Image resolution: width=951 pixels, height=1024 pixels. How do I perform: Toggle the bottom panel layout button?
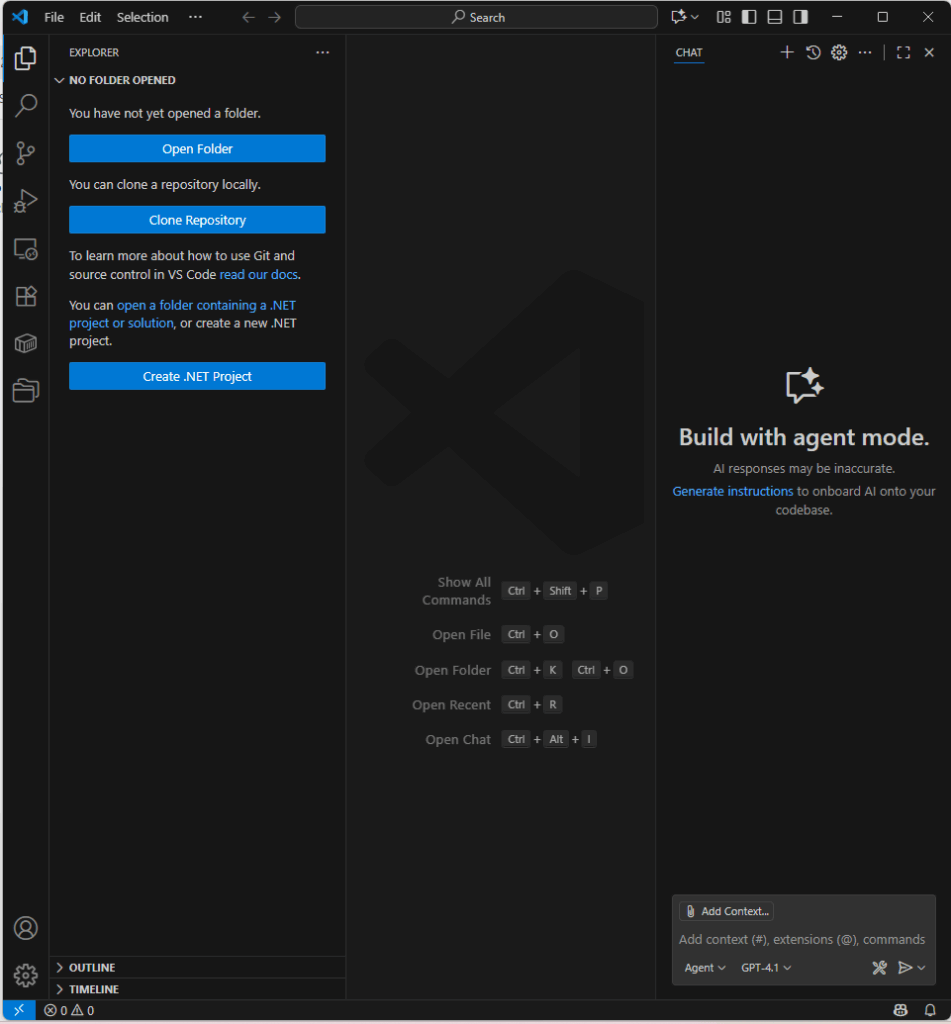point(775,17)
